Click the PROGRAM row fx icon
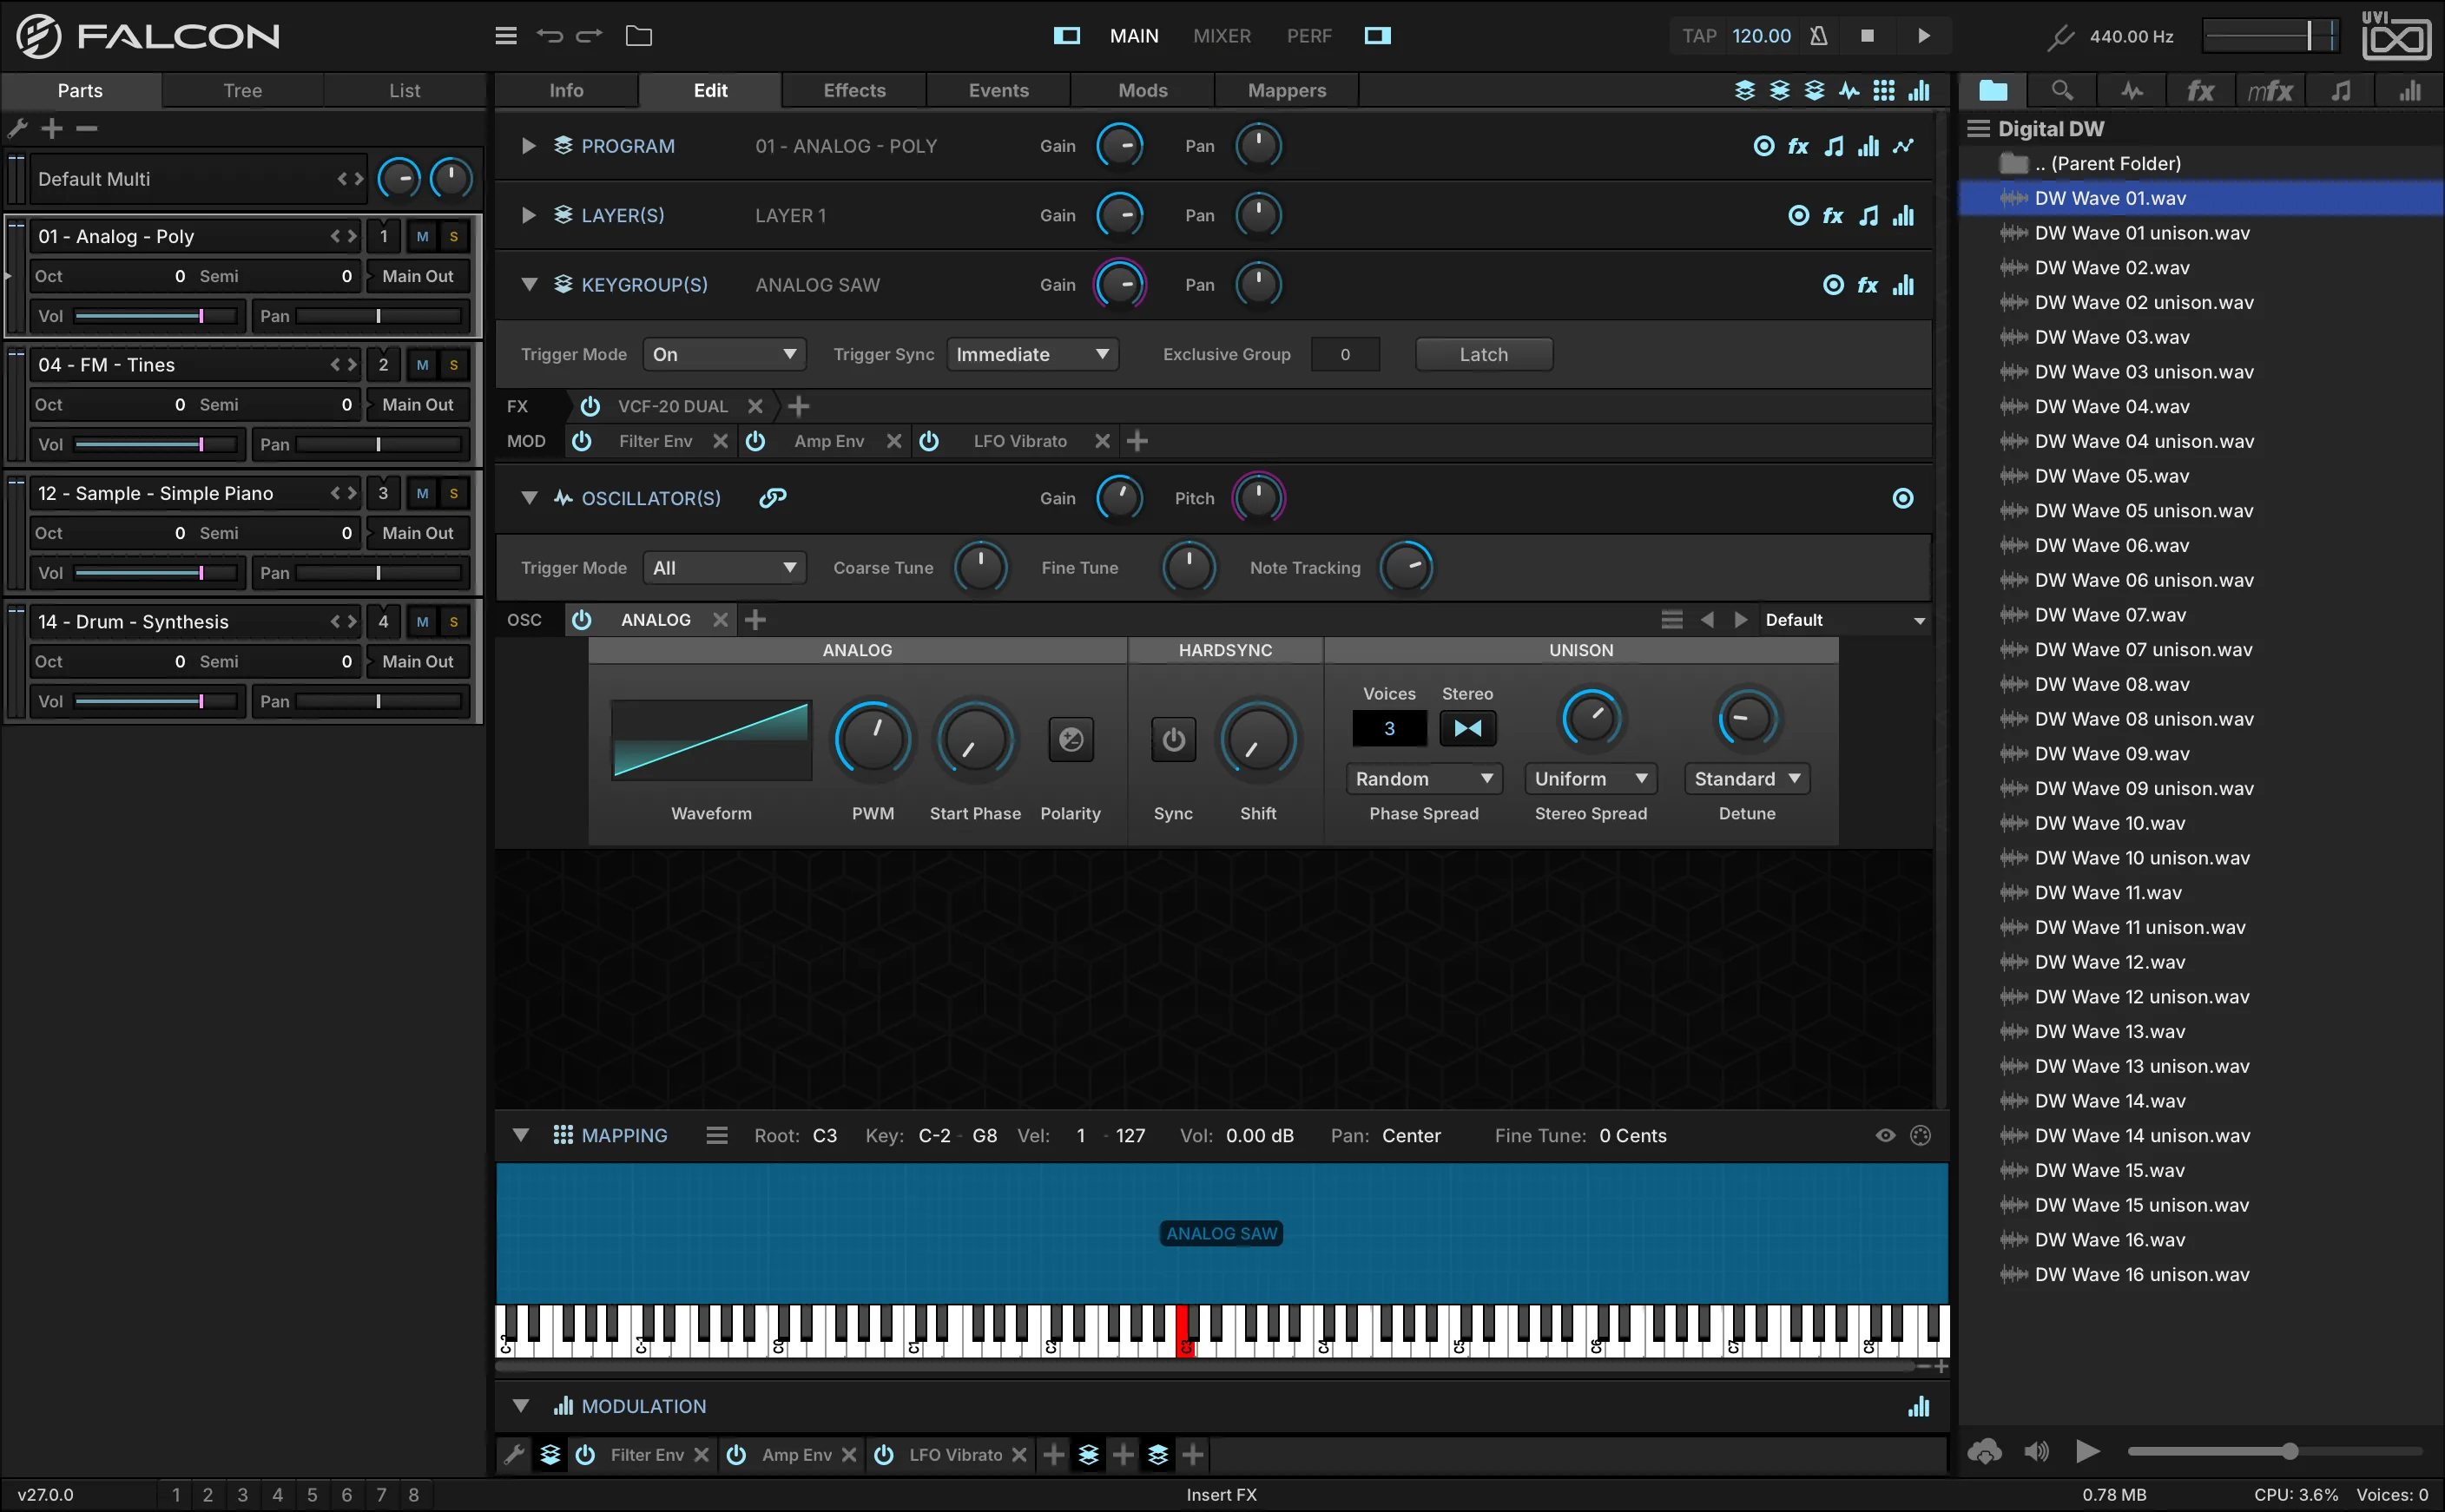 pyautogui.click(x=1798, y=146)
